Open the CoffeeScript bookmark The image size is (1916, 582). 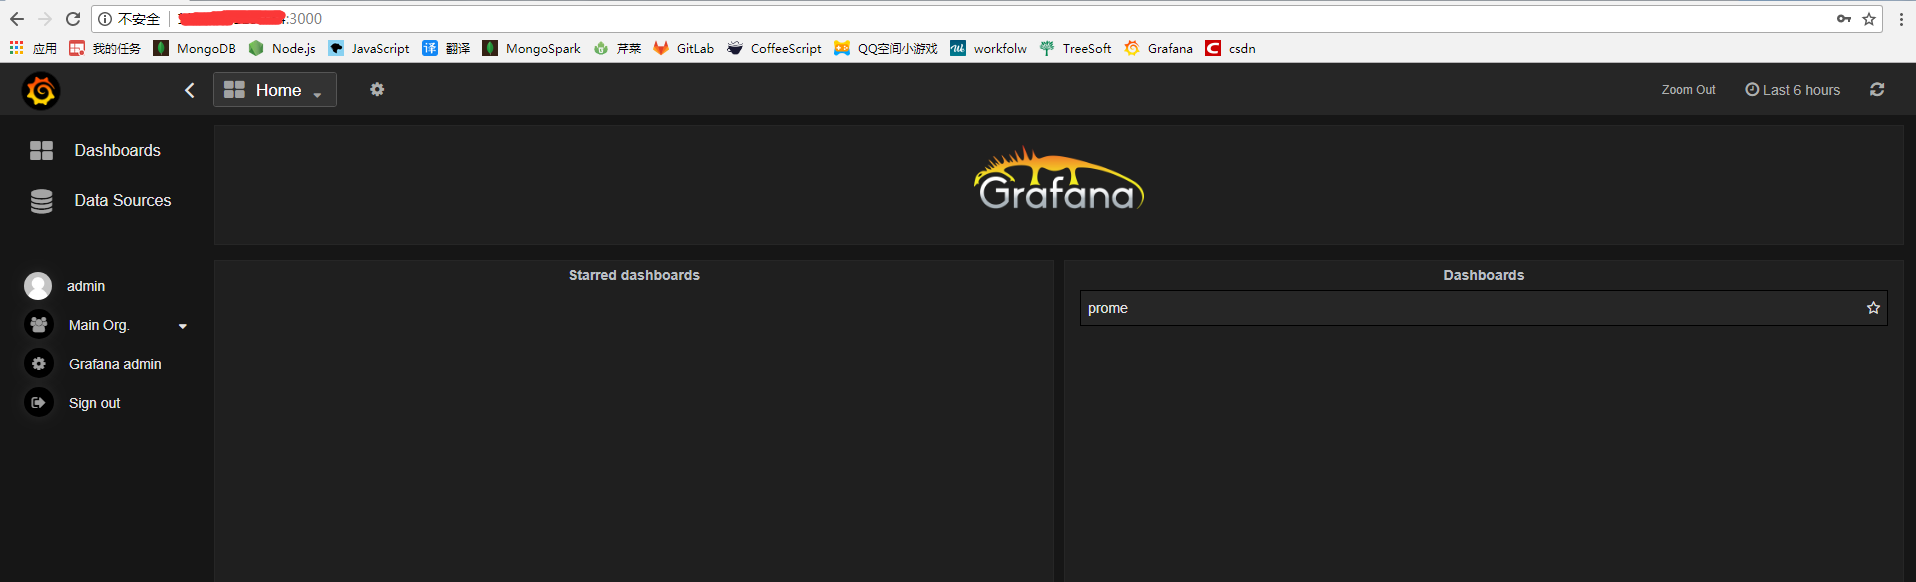774,48
